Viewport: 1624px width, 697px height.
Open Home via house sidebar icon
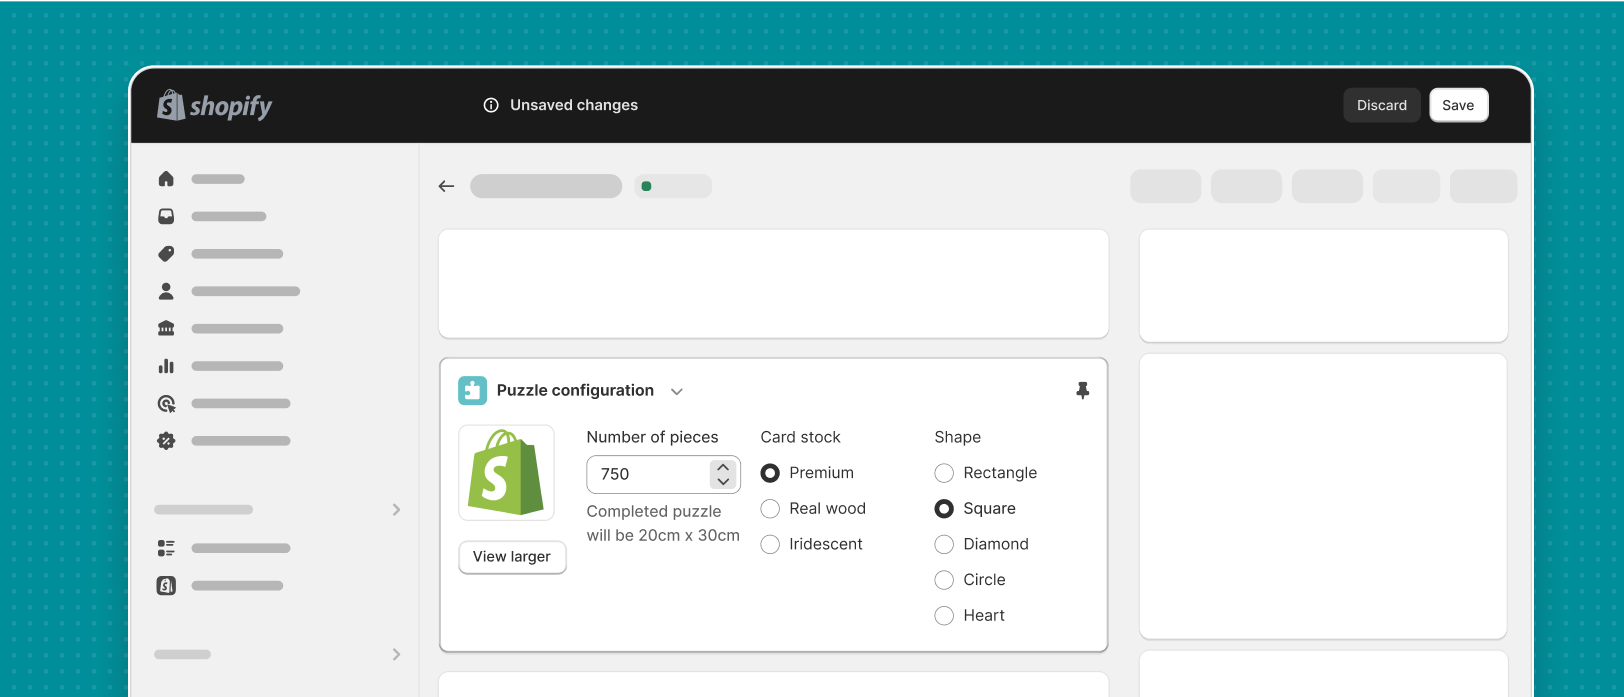tap(166, 179)
